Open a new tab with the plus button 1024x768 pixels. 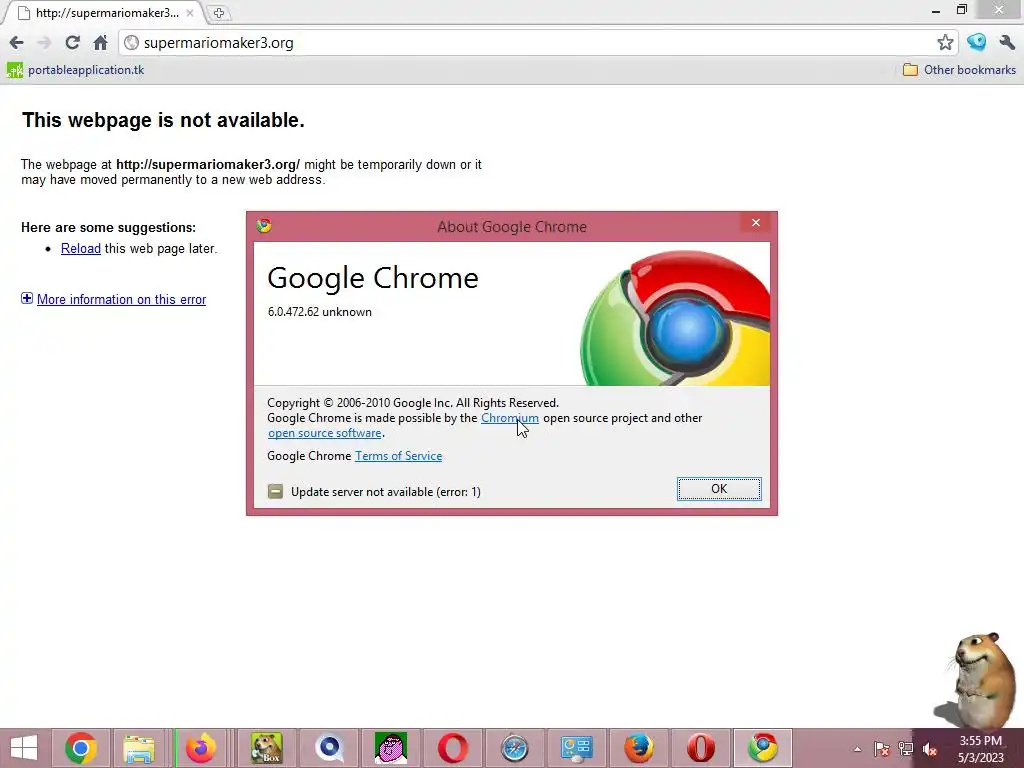[219, 13]
